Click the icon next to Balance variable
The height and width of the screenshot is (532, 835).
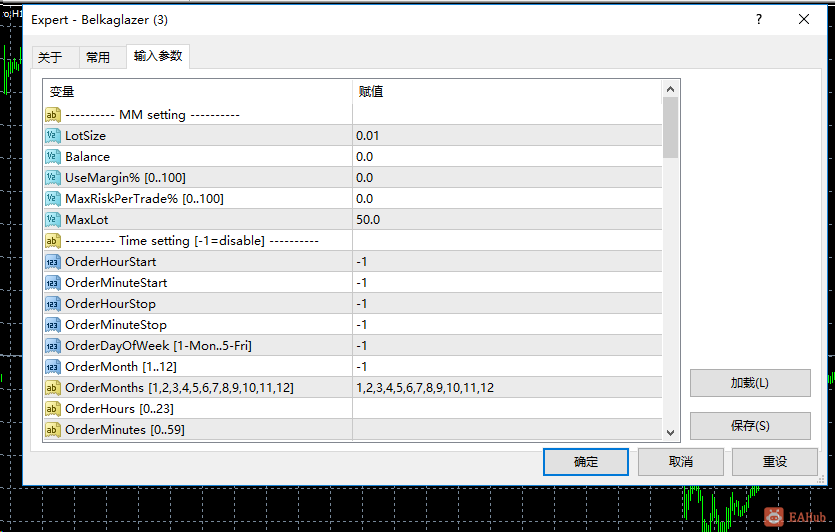[x=52, y=157]
